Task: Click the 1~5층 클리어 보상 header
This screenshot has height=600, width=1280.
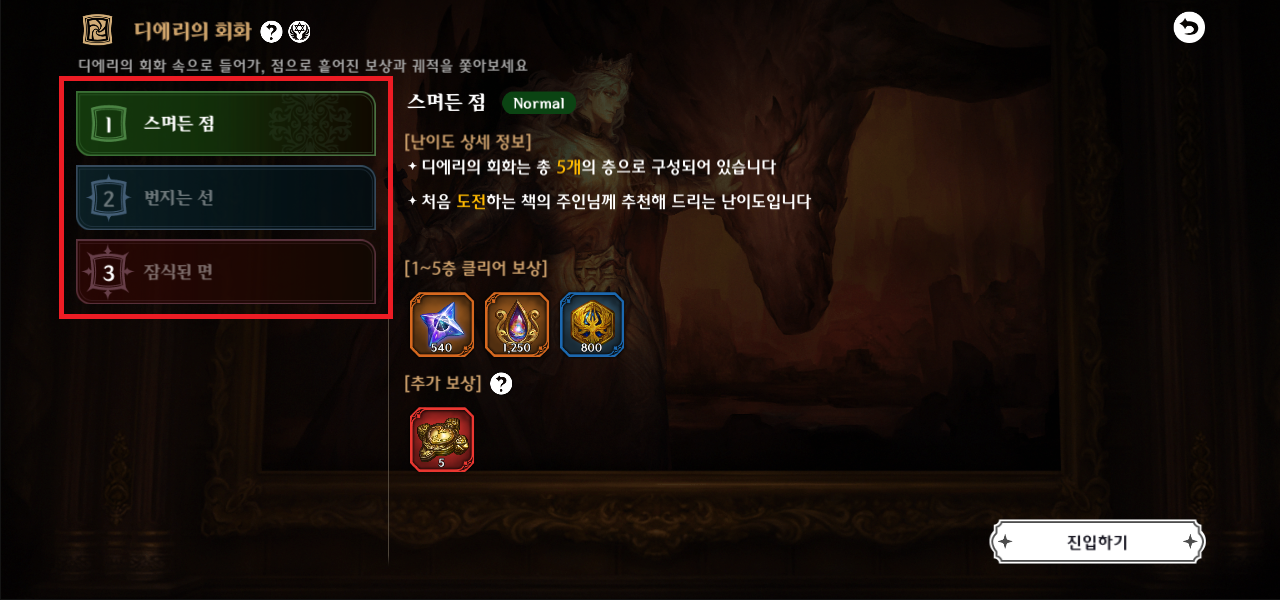Action: coord(475,268)
